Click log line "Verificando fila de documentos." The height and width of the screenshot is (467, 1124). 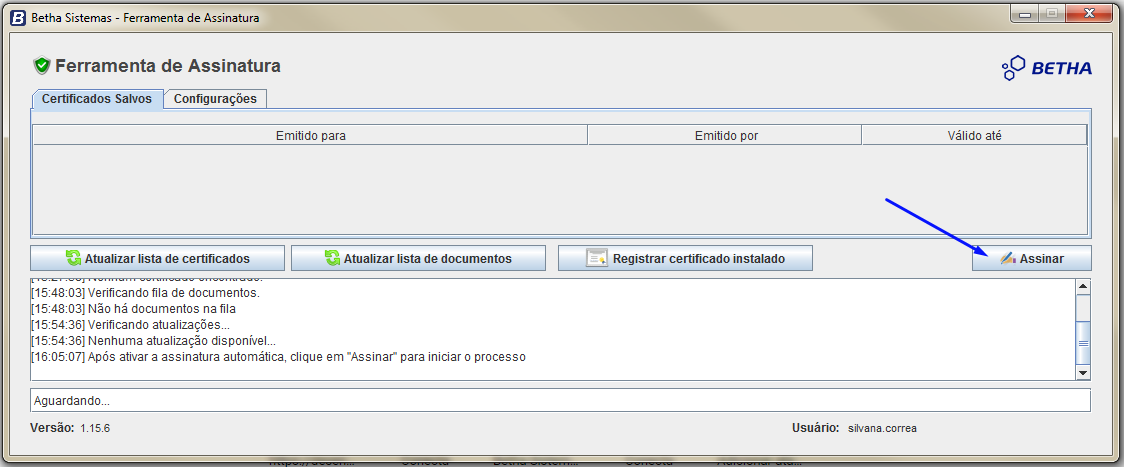(146, 293)
